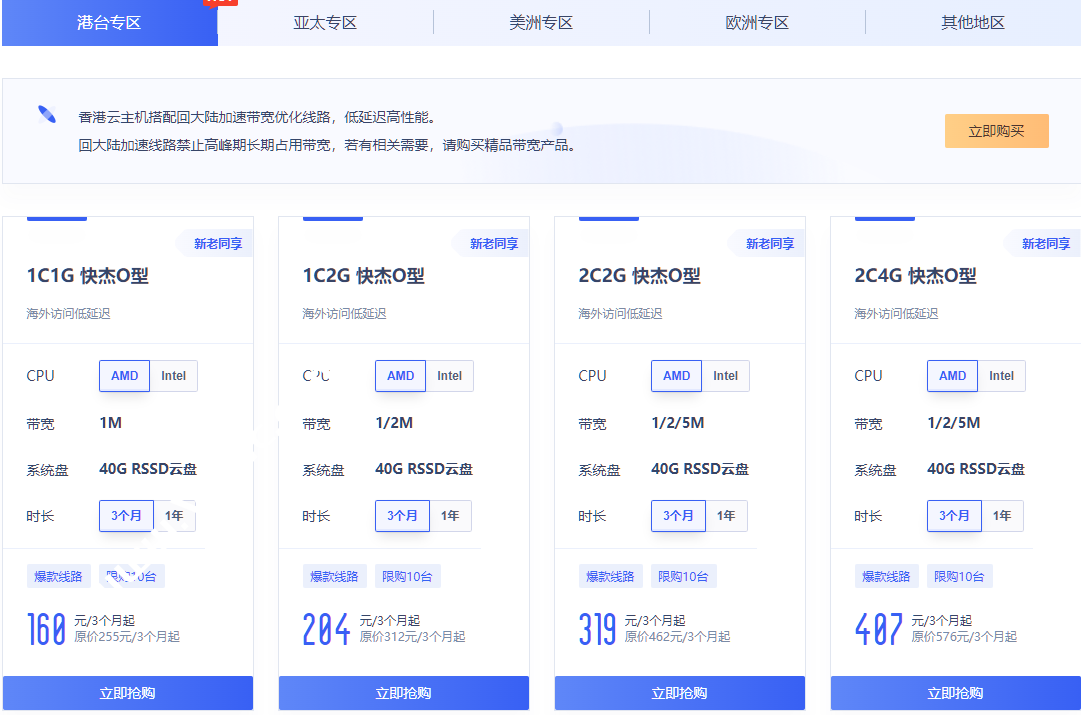Switch to the 亚太专区 tab
The width and height of the screenshot is (1081, 715).
(x=325, y=22)
